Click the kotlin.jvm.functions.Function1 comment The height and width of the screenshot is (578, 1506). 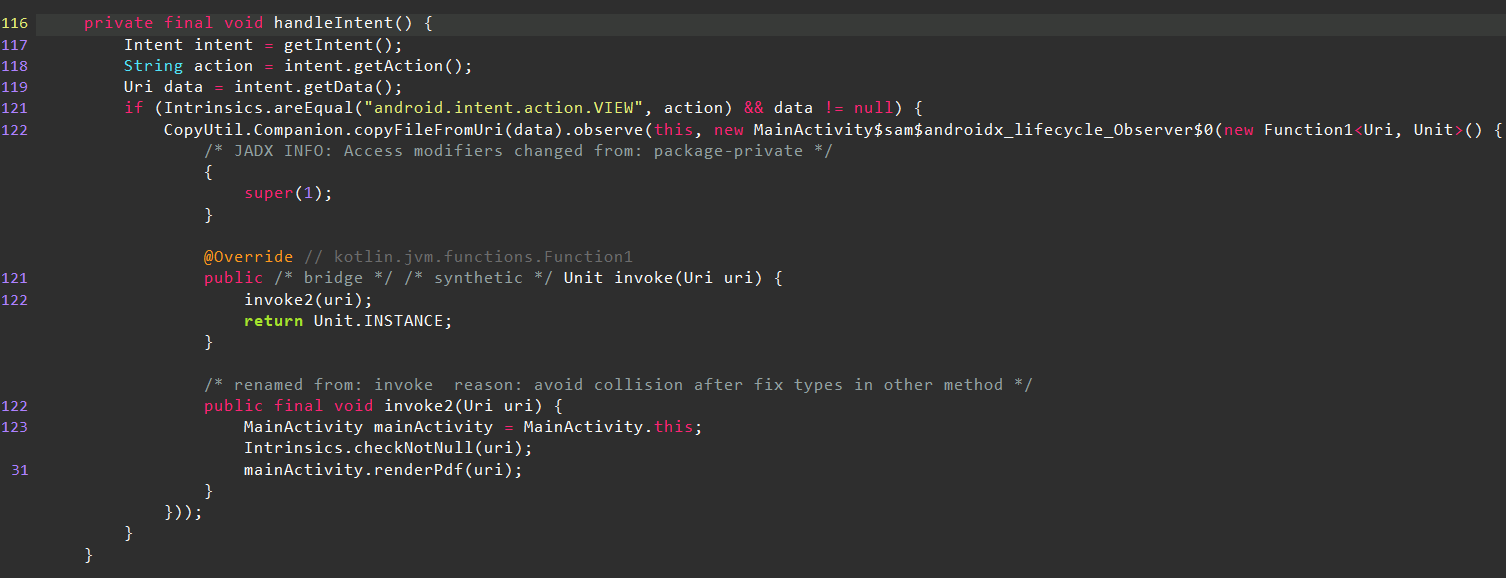[x=468, y=257]
